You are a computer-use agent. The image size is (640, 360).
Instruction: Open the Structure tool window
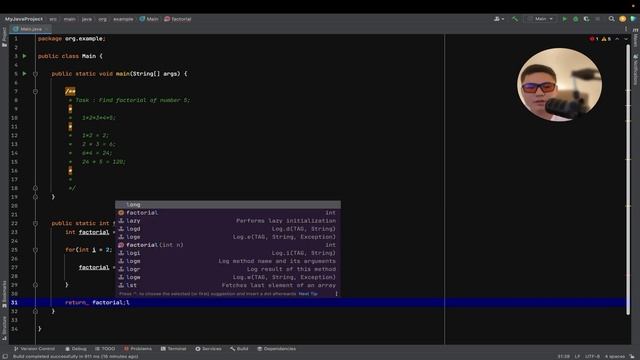click(4, 328)
